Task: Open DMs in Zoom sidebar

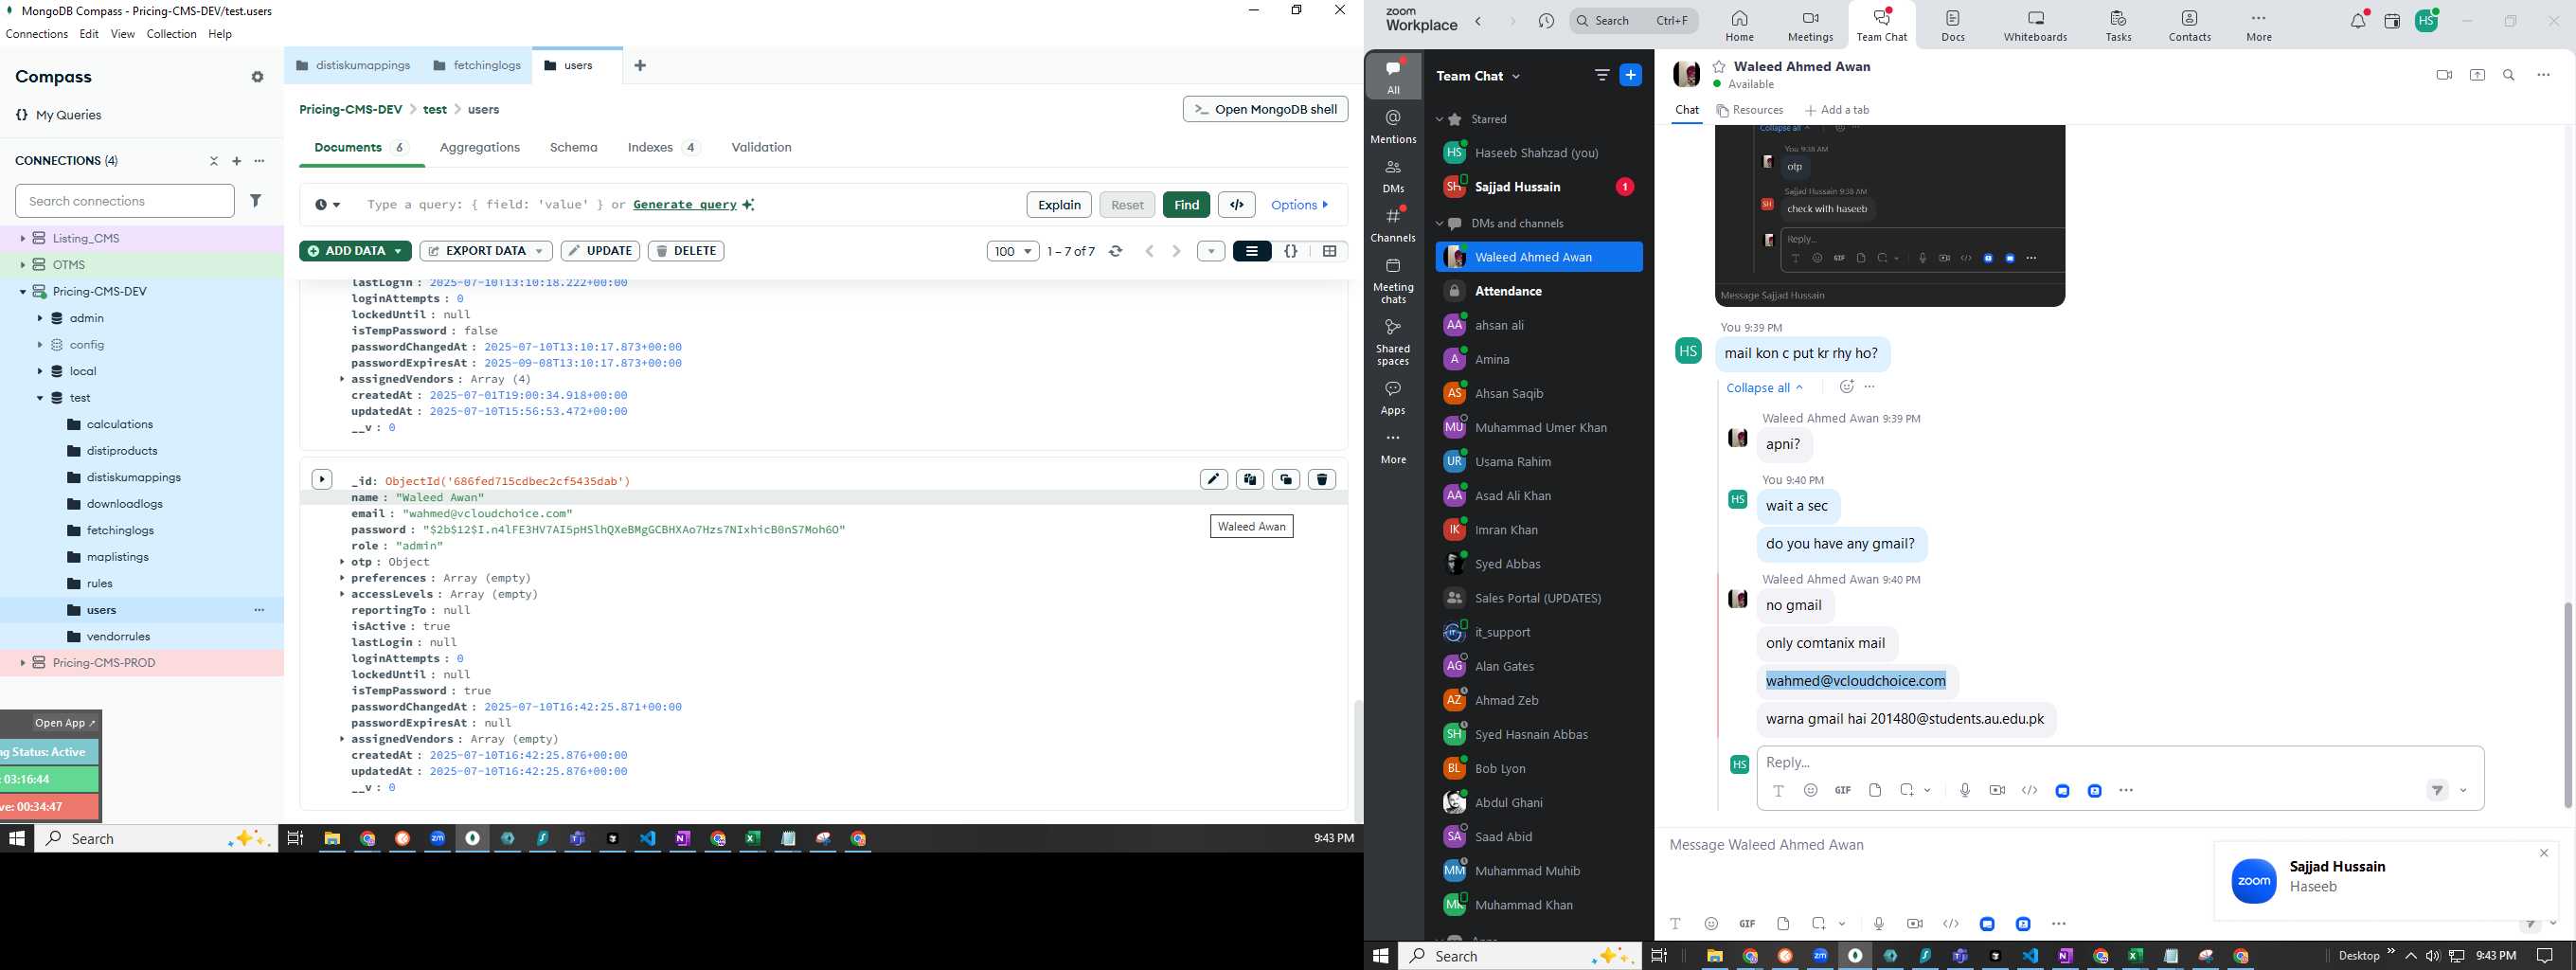Action: pyautogui.click(x=1393, y=176)
